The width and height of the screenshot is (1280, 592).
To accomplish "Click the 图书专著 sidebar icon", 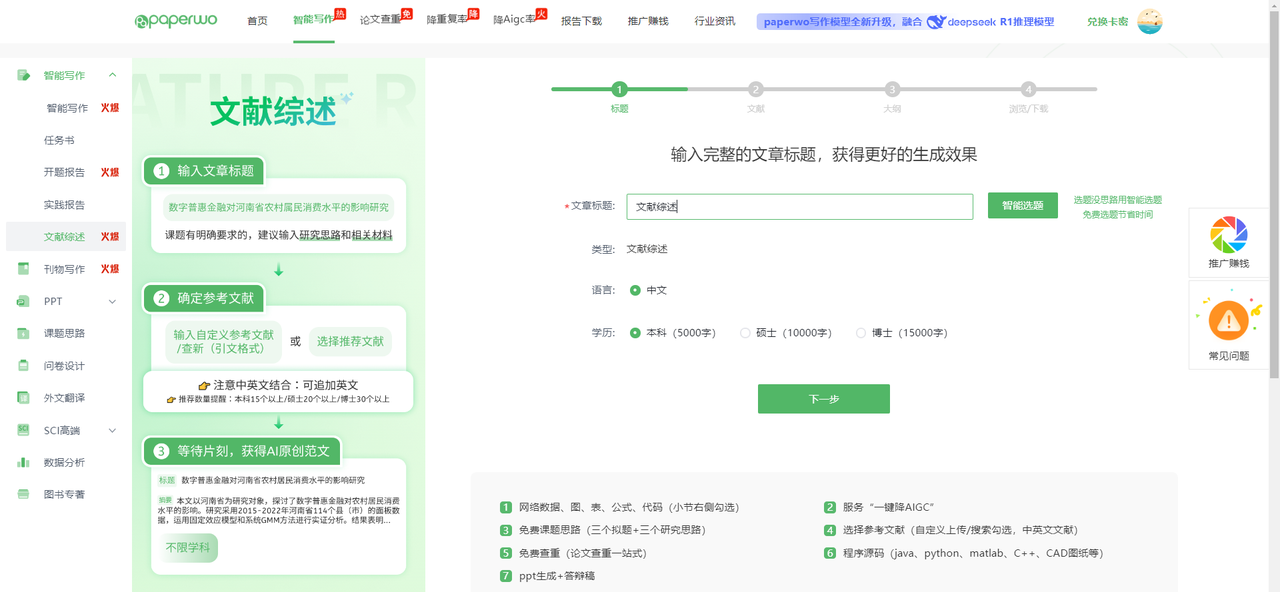I will [x=23, y=494].
